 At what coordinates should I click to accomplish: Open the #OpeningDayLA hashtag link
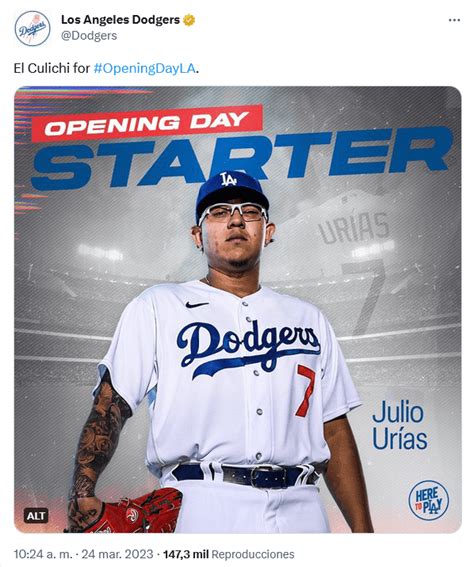coord(145,68)
